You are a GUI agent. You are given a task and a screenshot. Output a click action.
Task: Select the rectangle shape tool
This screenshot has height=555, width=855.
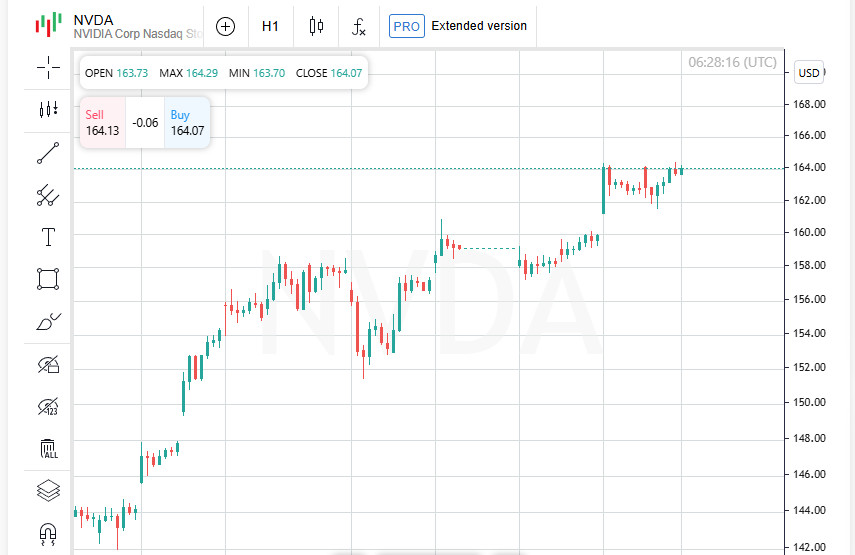tap(48, 279)
